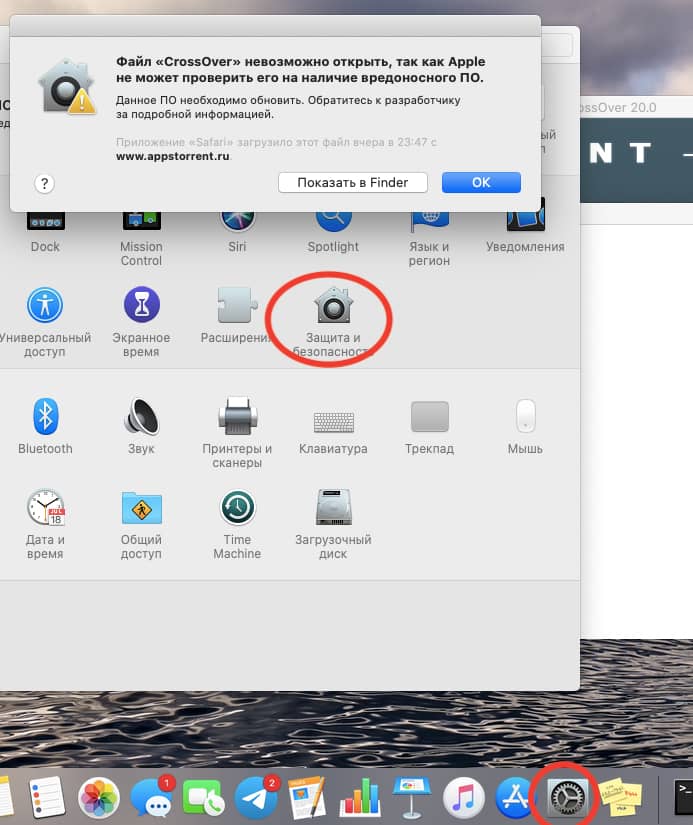Viewport: 693px width, 825px height.
Task: Open Мышь preferences
Action: (525, 426)
